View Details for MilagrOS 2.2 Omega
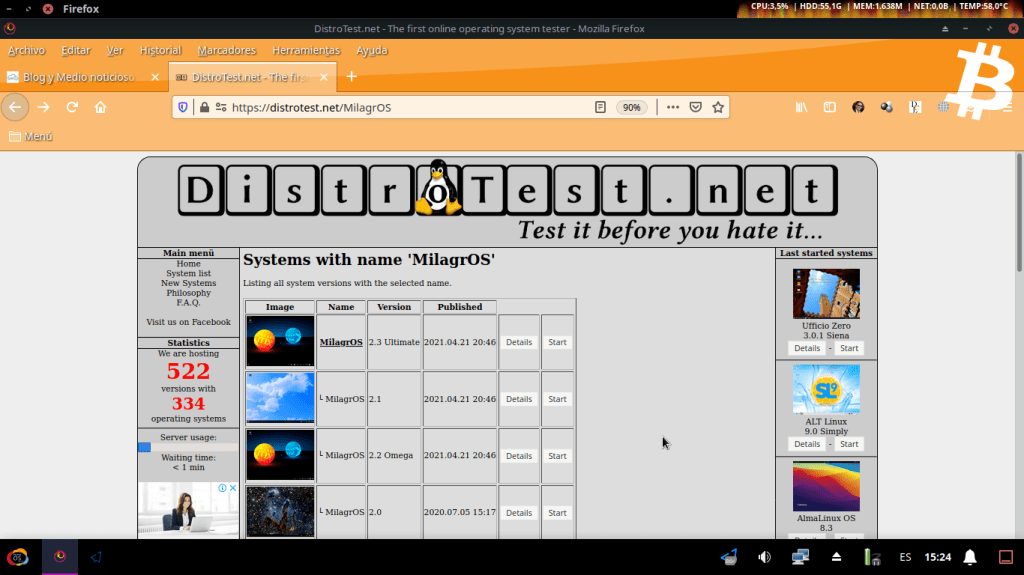 (518, 455)
